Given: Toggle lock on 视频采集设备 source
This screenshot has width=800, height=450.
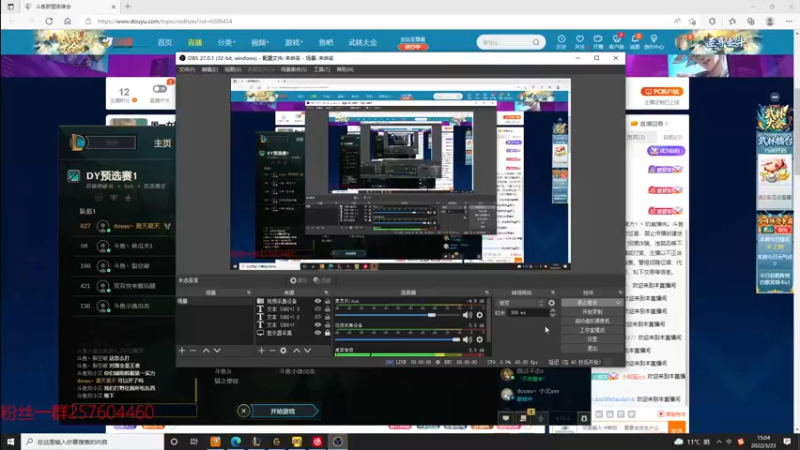Looking at the screenshot, I should click(x=328, y=301).
